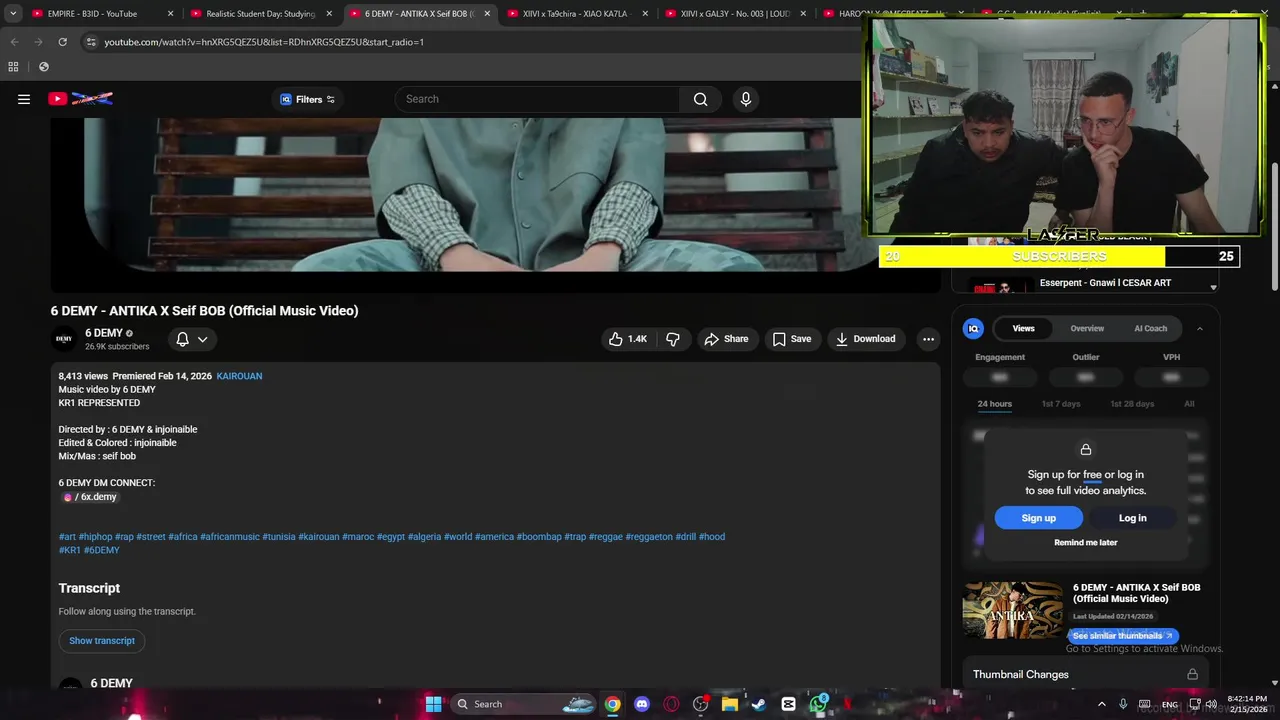Screen dimensions: 1280x720
Task: Select the vidIQ Views tab
Action: point(1024,328)
